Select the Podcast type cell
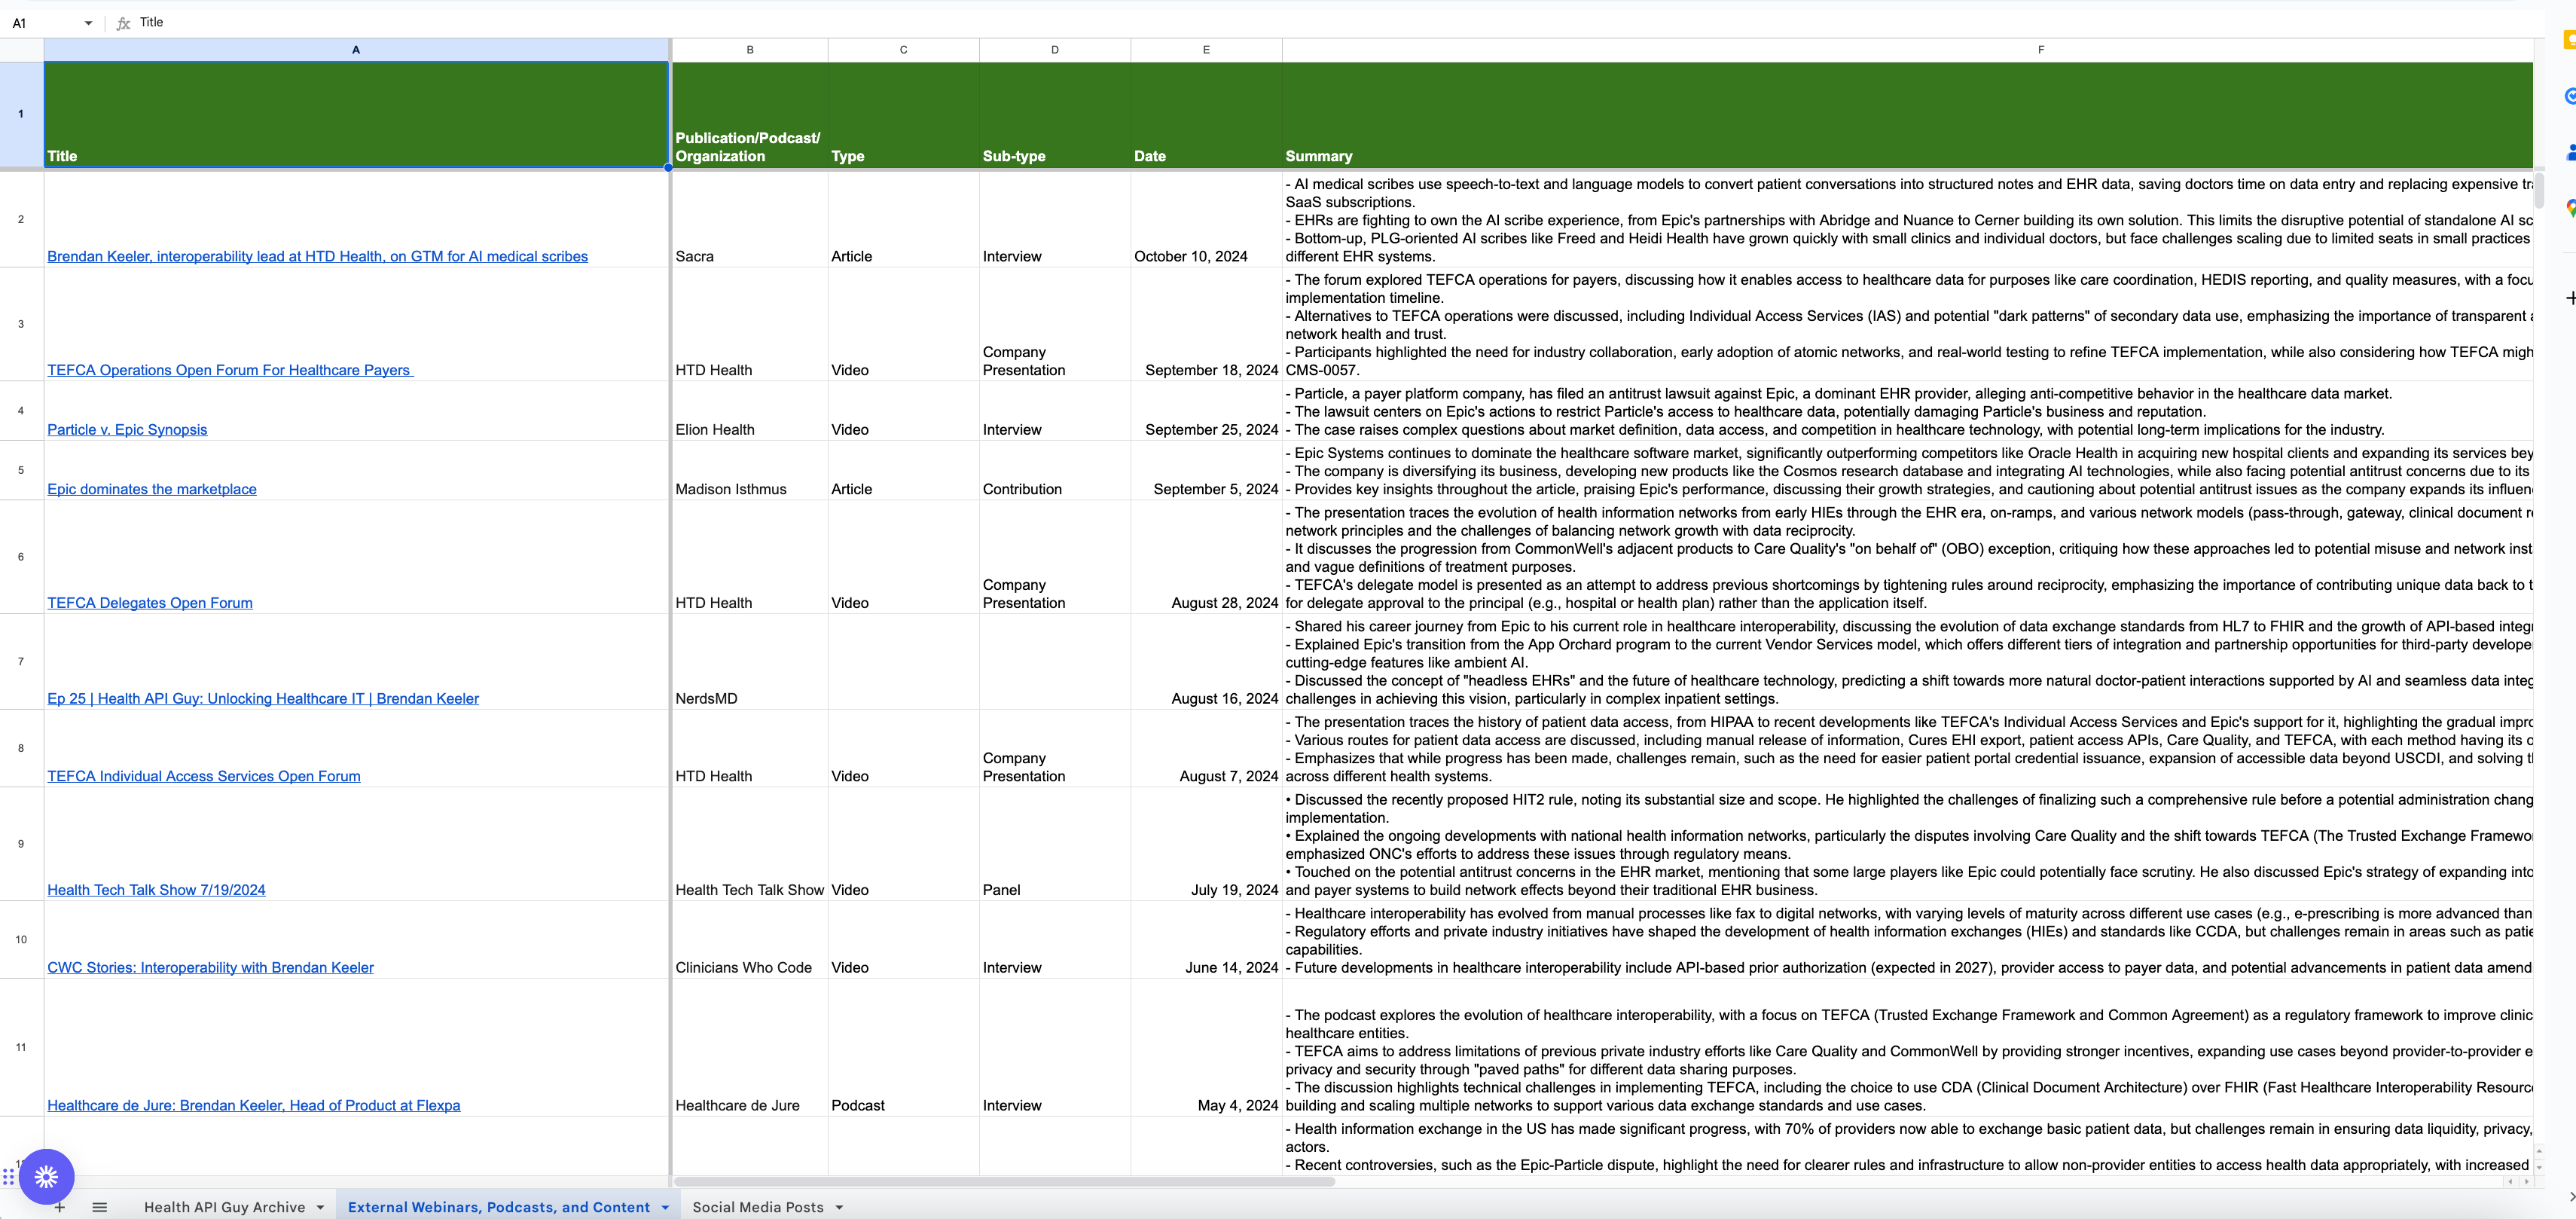 point(903,1048)
